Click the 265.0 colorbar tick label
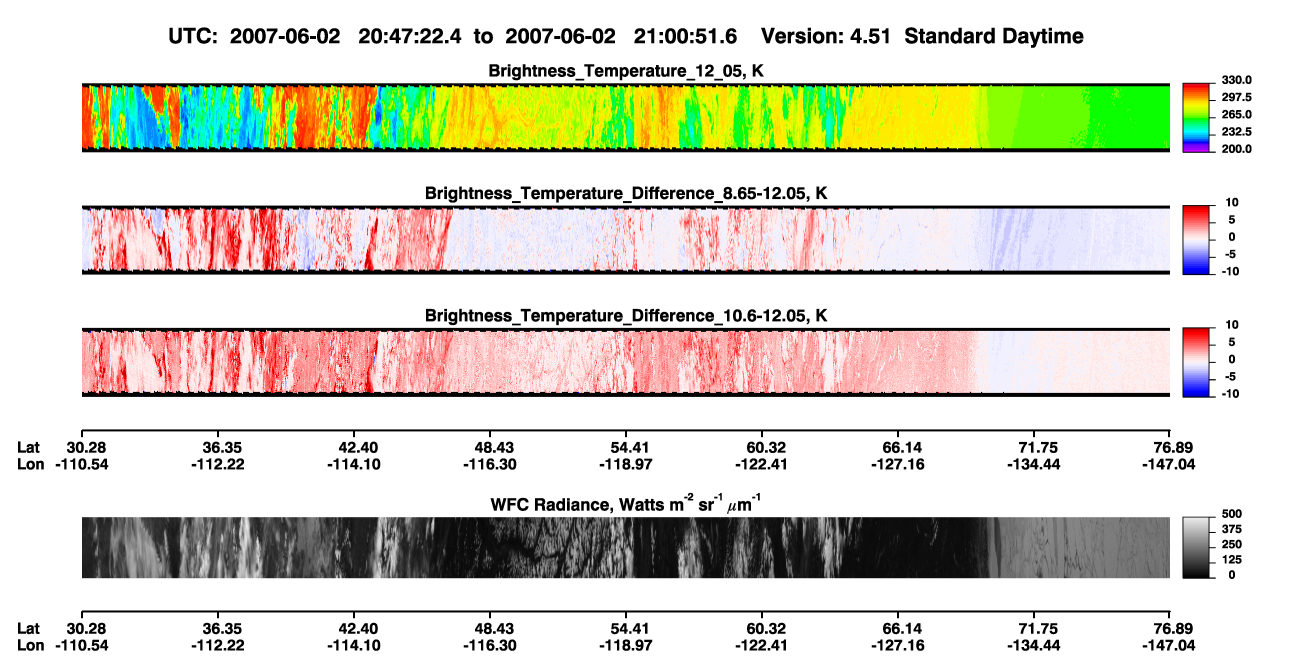This screenshot has width=1300, height=667. [1236, 115]
